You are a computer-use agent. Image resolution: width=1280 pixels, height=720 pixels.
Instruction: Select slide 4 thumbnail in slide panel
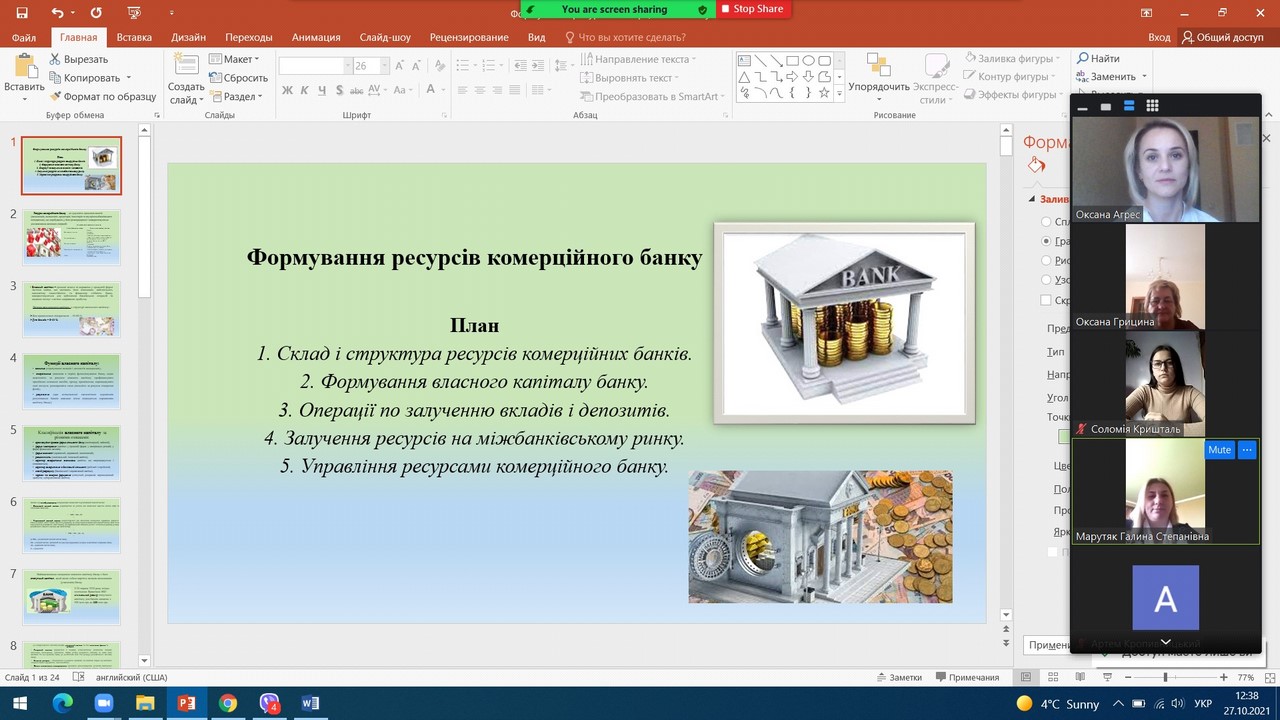pyautogui.click(x=72, y=381)
